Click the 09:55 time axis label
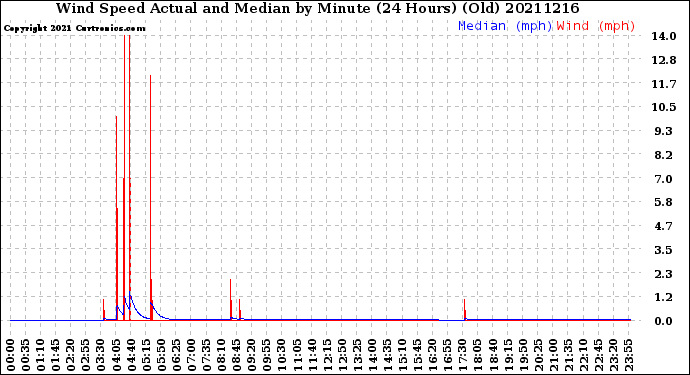 click(x=267, y=354)
